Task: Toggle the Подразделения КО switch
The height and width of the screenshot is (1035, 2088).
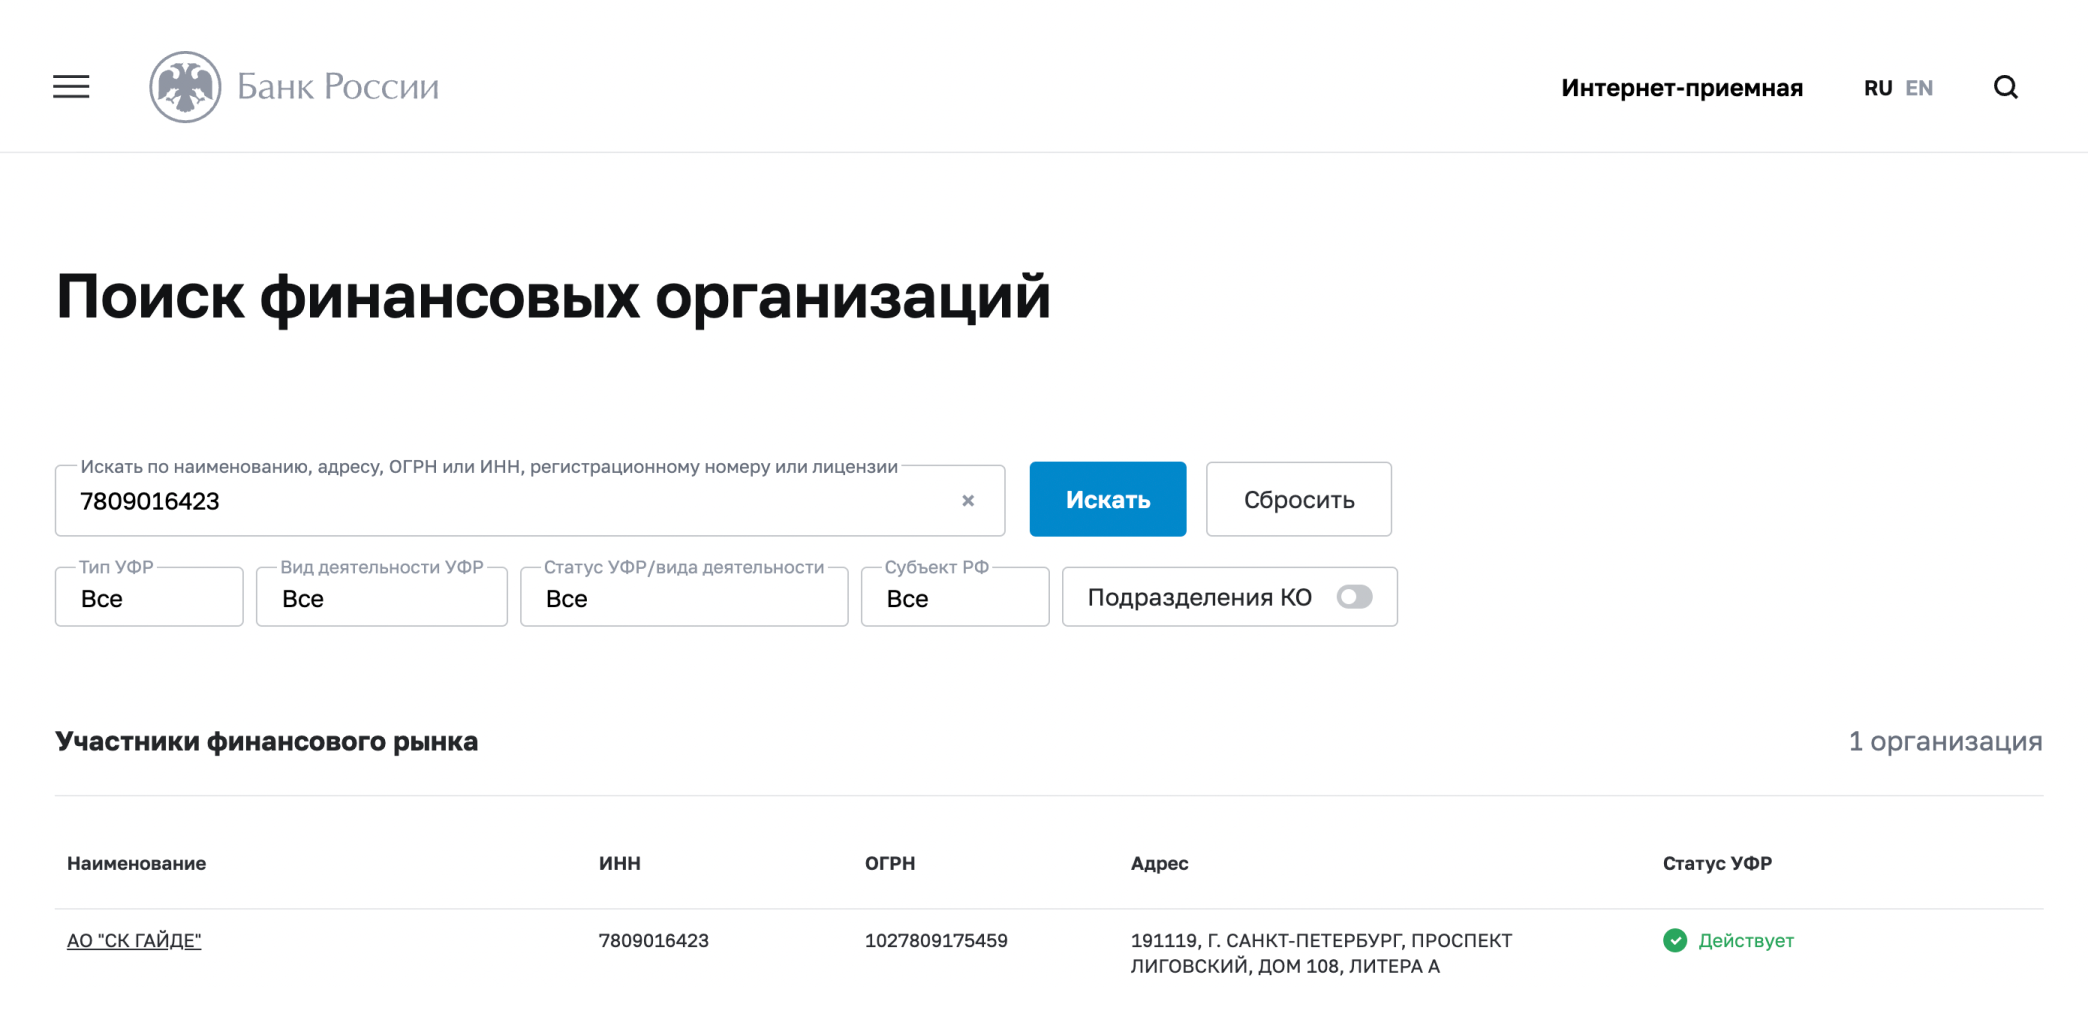Action: pos(1354,597)
